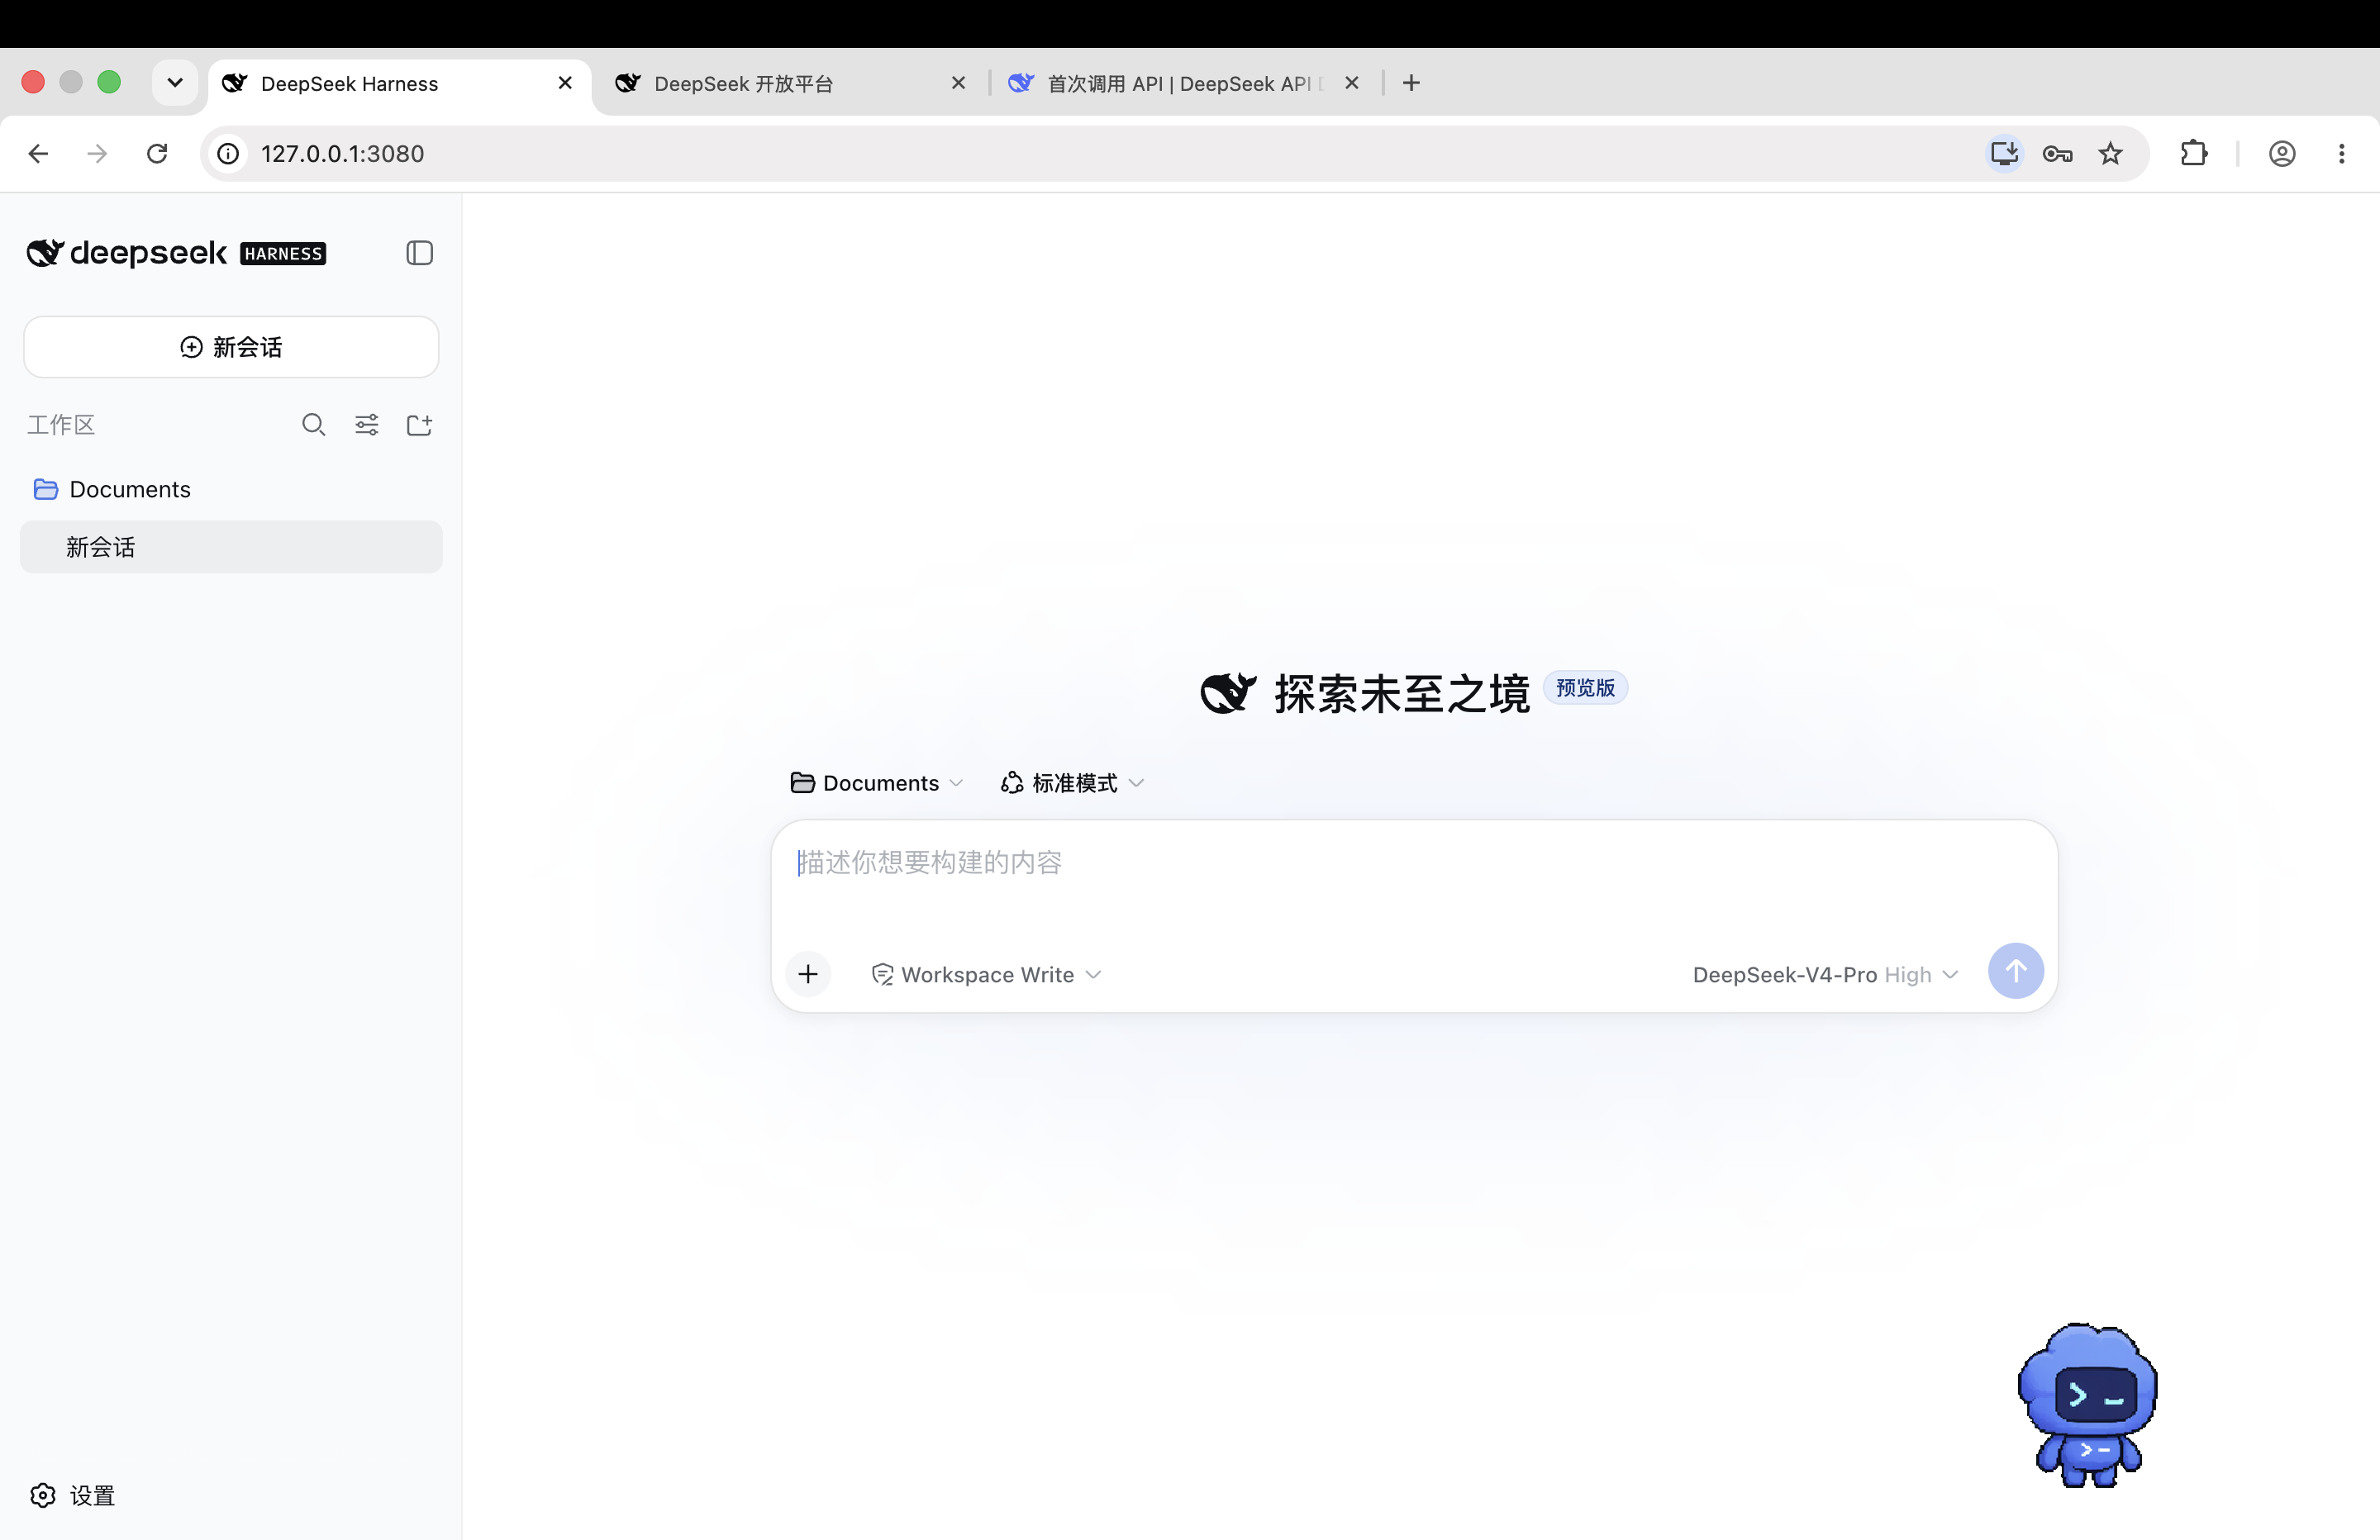This screenshot has width=2380, height=1540.
Task: Add a new workspace folder
Action: 420,425
